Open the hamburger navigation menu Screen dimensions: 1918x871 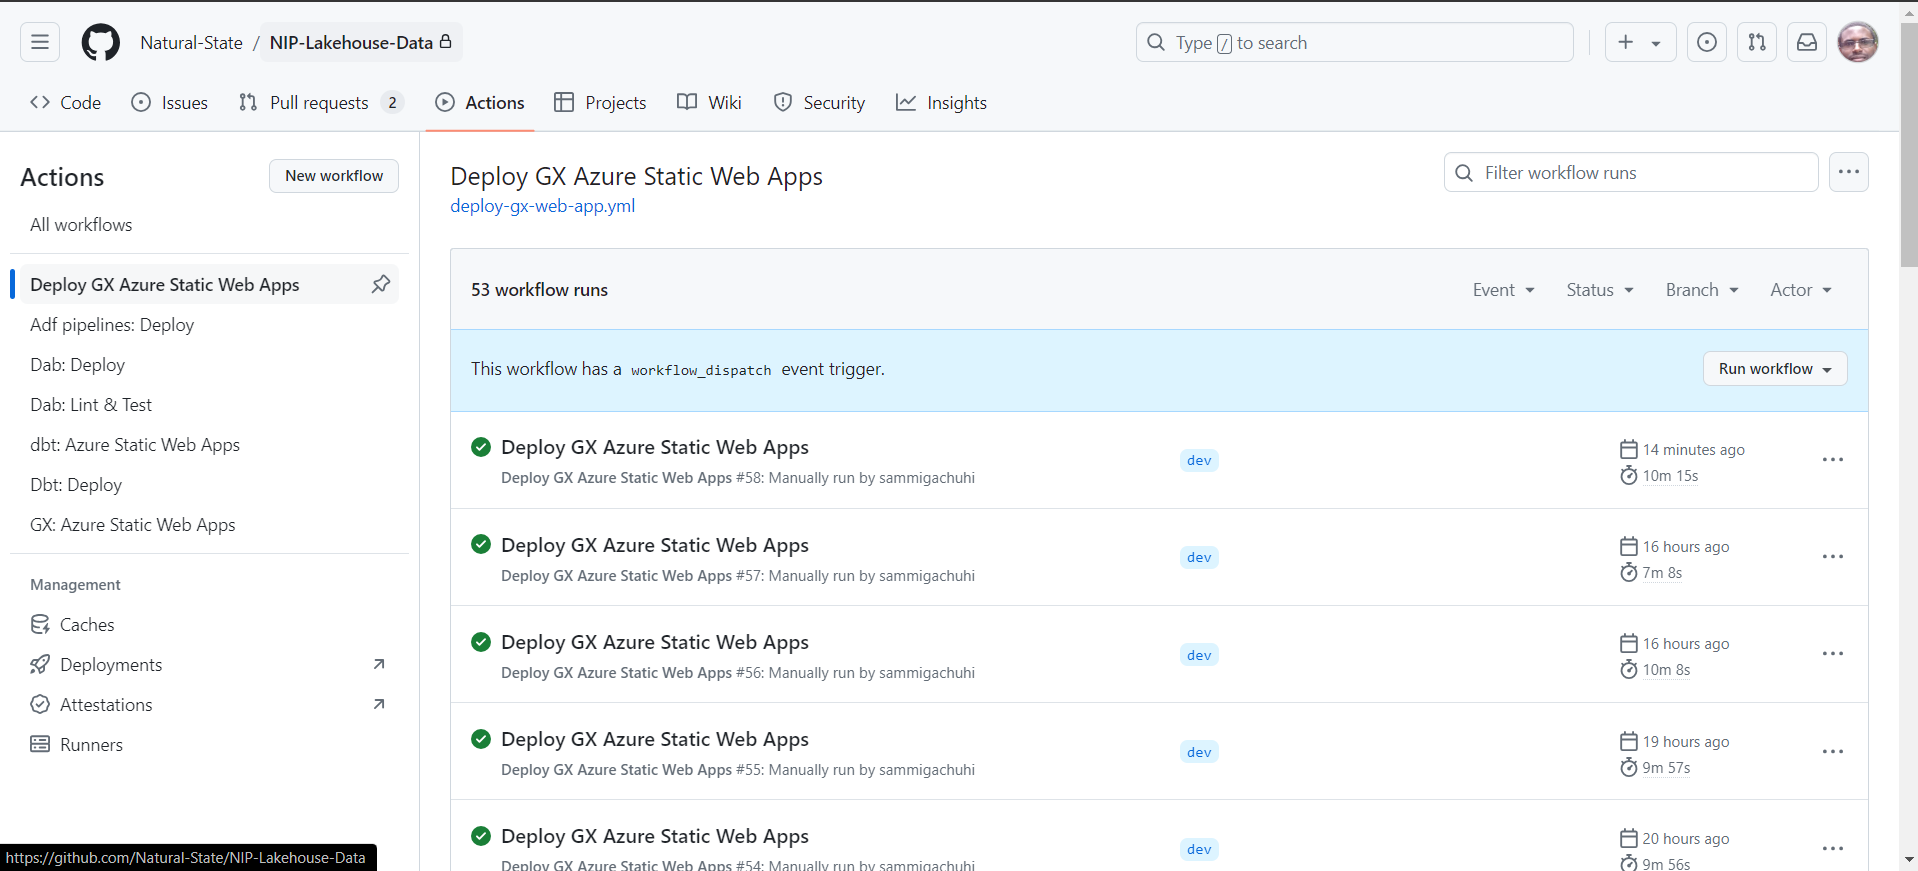click(x=40, y=42)
